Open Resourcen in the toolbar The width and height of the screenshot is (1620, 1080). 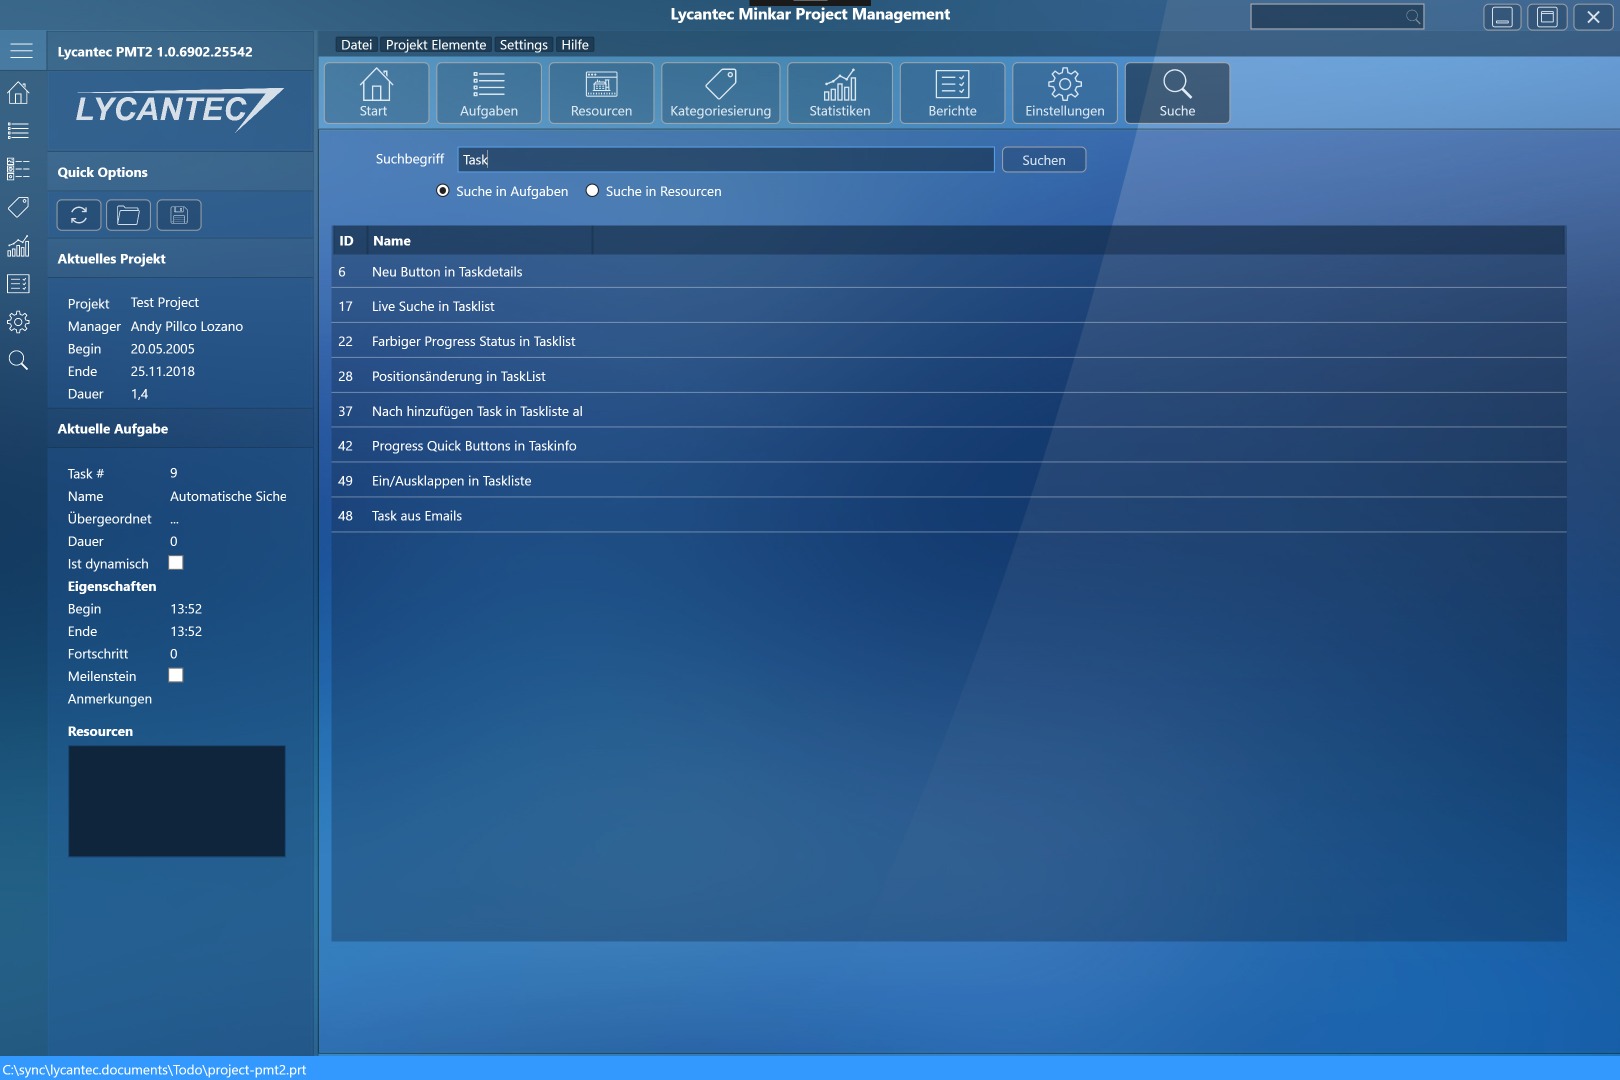[601, 93]
